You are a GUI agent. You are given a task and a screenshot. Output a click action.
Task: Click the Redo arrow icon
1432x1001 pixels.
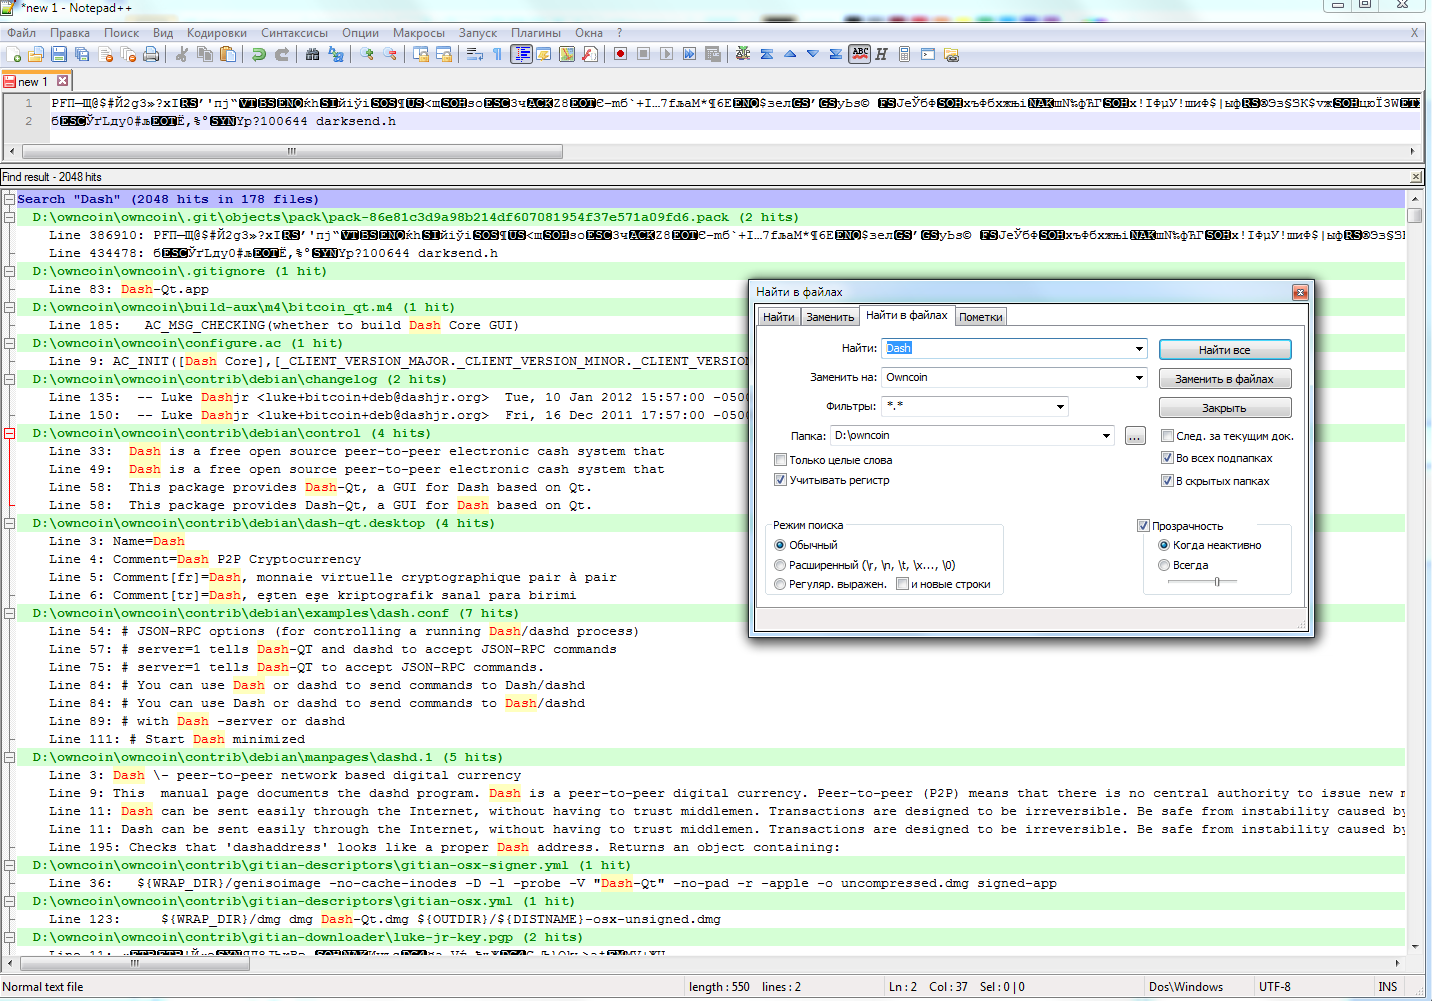click(282, 54)
